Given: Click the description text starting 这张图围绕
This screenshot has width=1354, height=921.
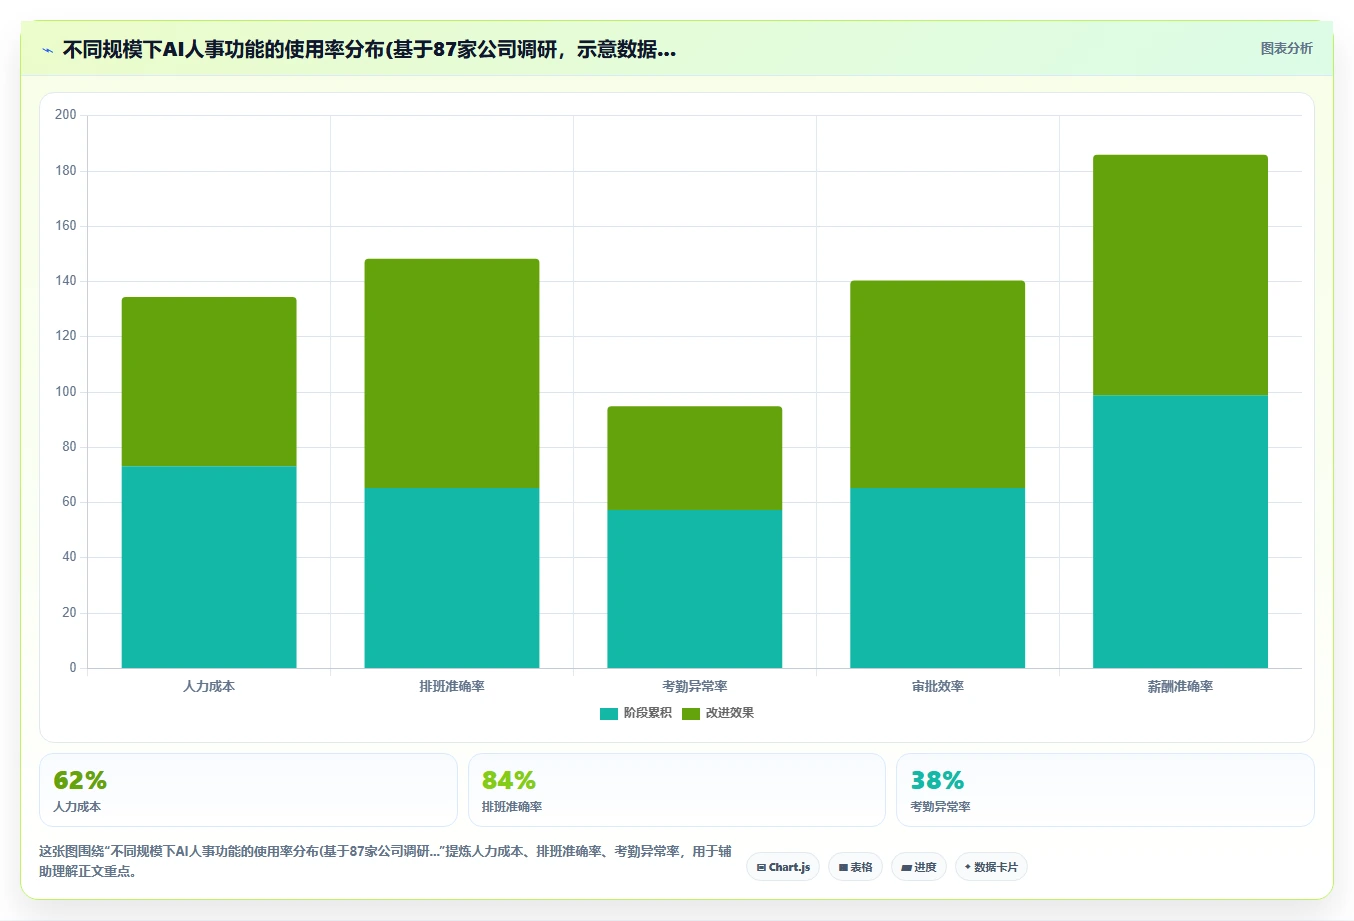Looking at the screenshot, I should (x=385, y=861).
